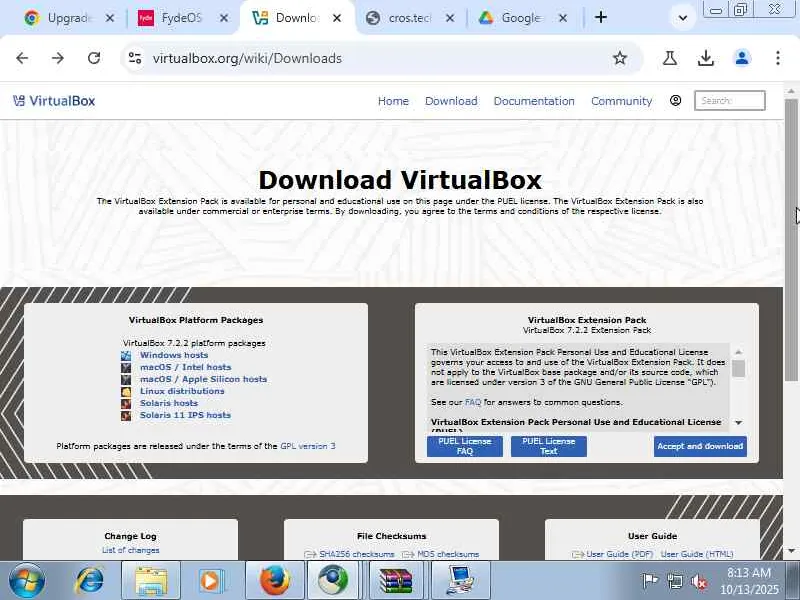Open the FAQ link in license text
The image size is (800, 600).
click(473, 402)
